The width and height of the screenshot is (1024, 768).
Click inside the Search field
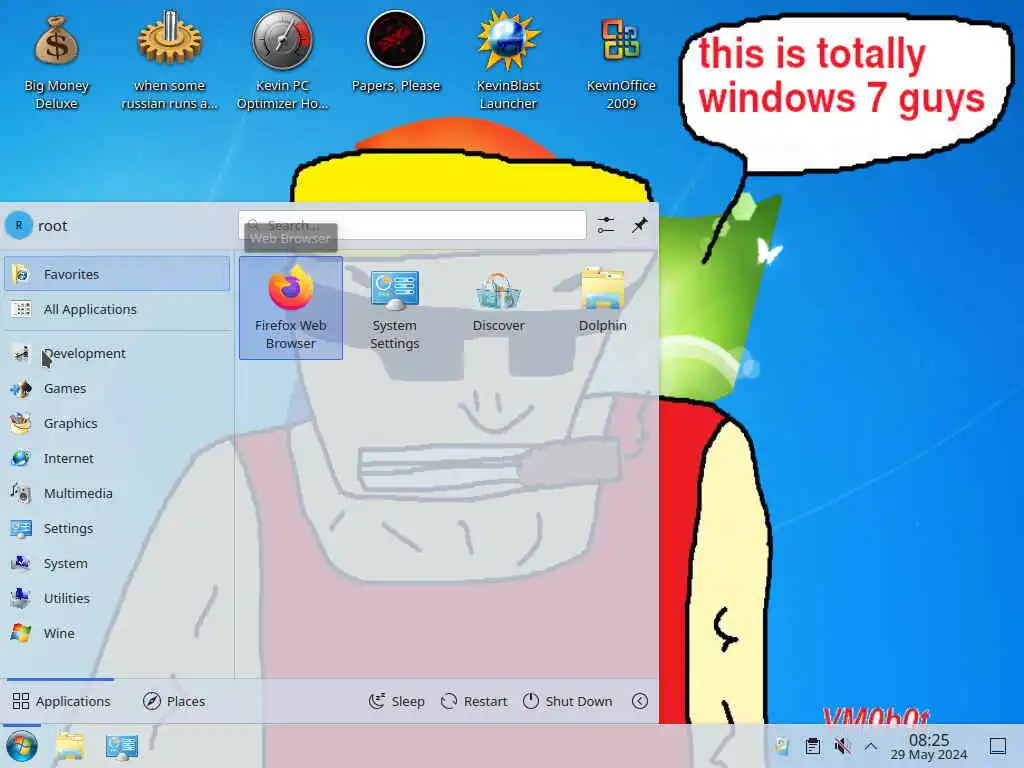click(412, 225)
